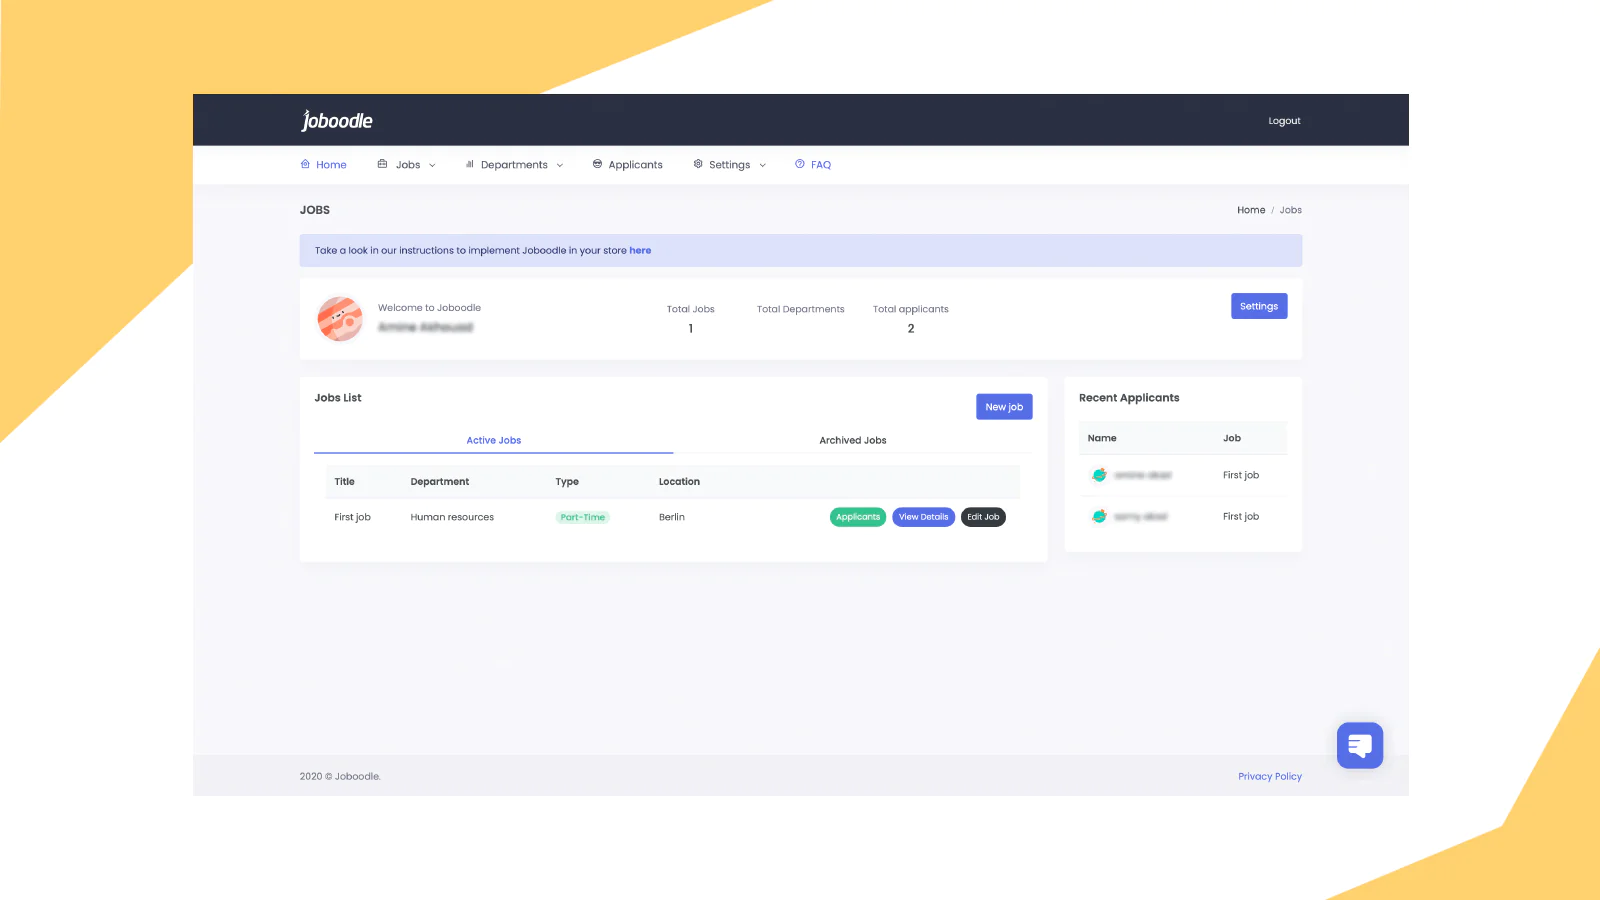Click the green Applicants button for First job
The image size is (1600, 900).
tap(857, 517)
